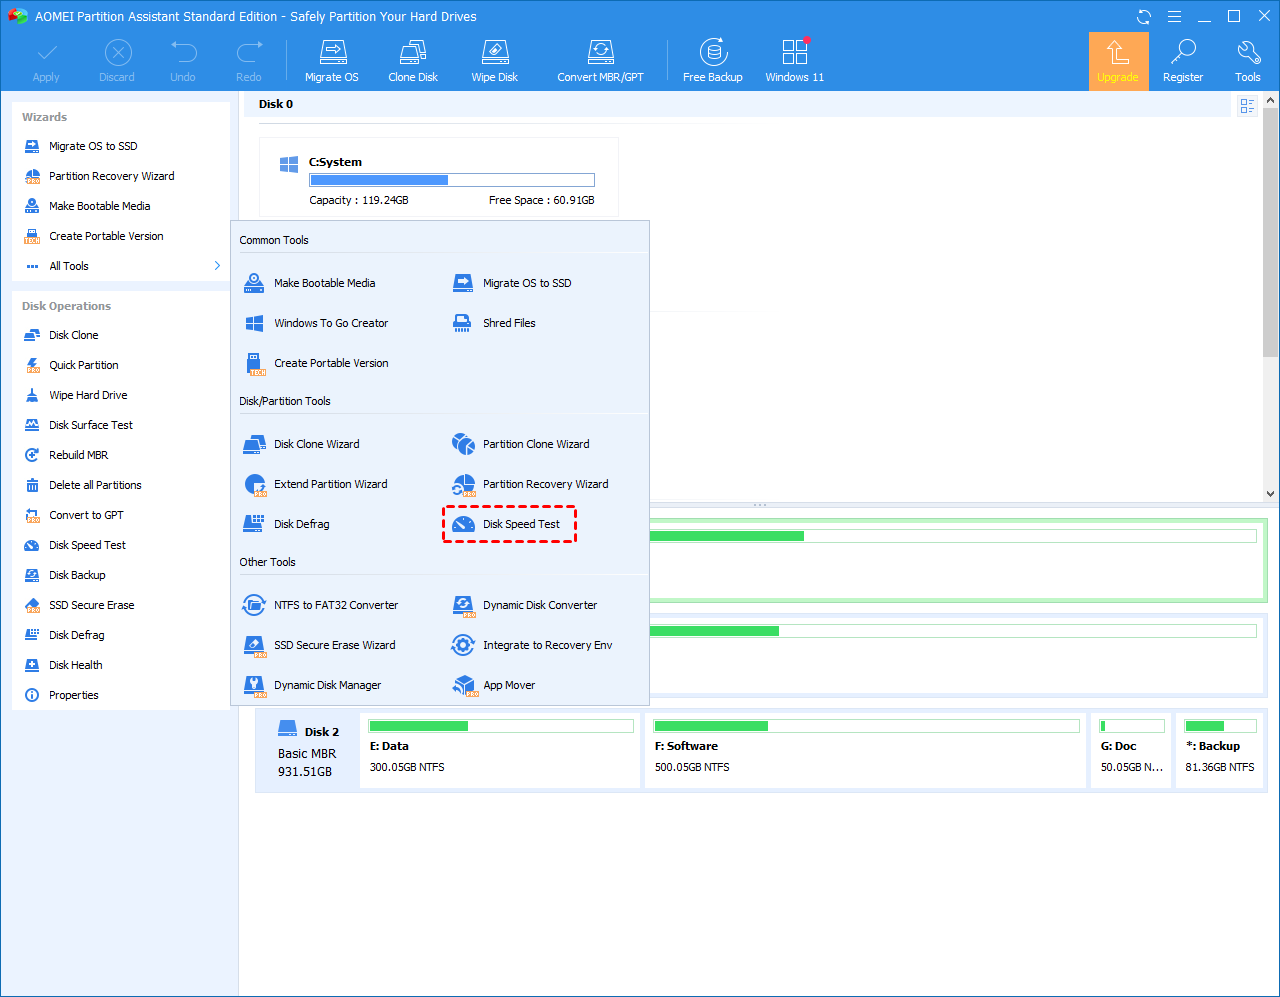Click the scrollbar up arrow in disk panel
The image size is (1280, 997).
[x=1271, y=101]
